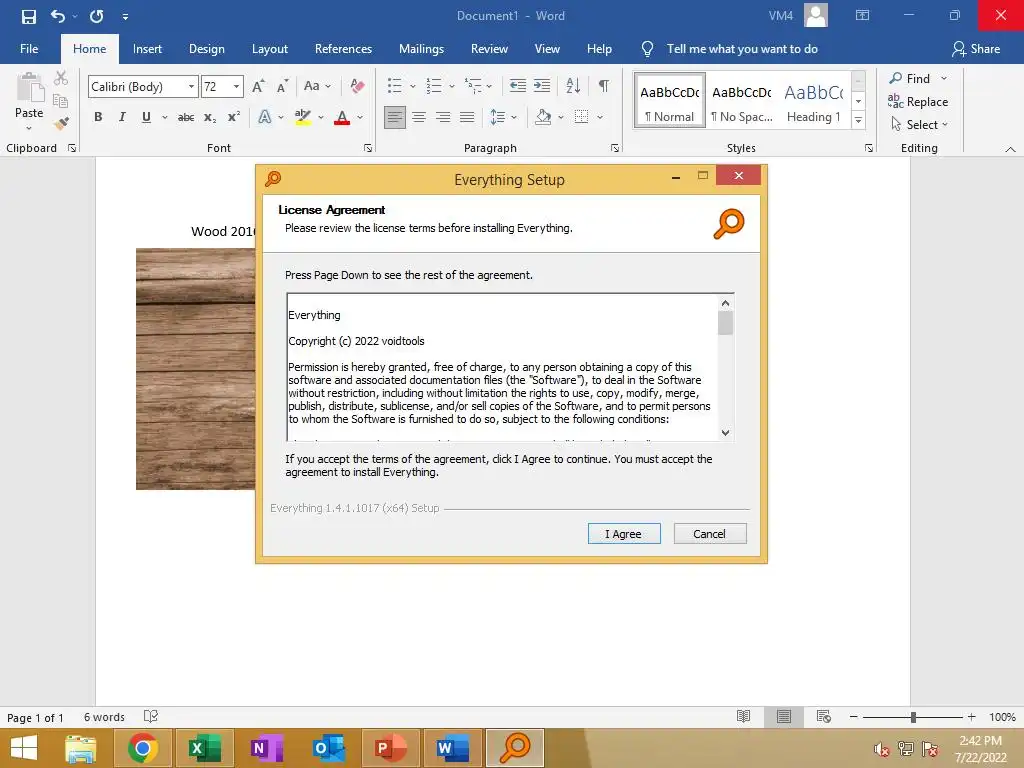
Task: Open Excel from the taskbar
Action: [x=204, y=748]
